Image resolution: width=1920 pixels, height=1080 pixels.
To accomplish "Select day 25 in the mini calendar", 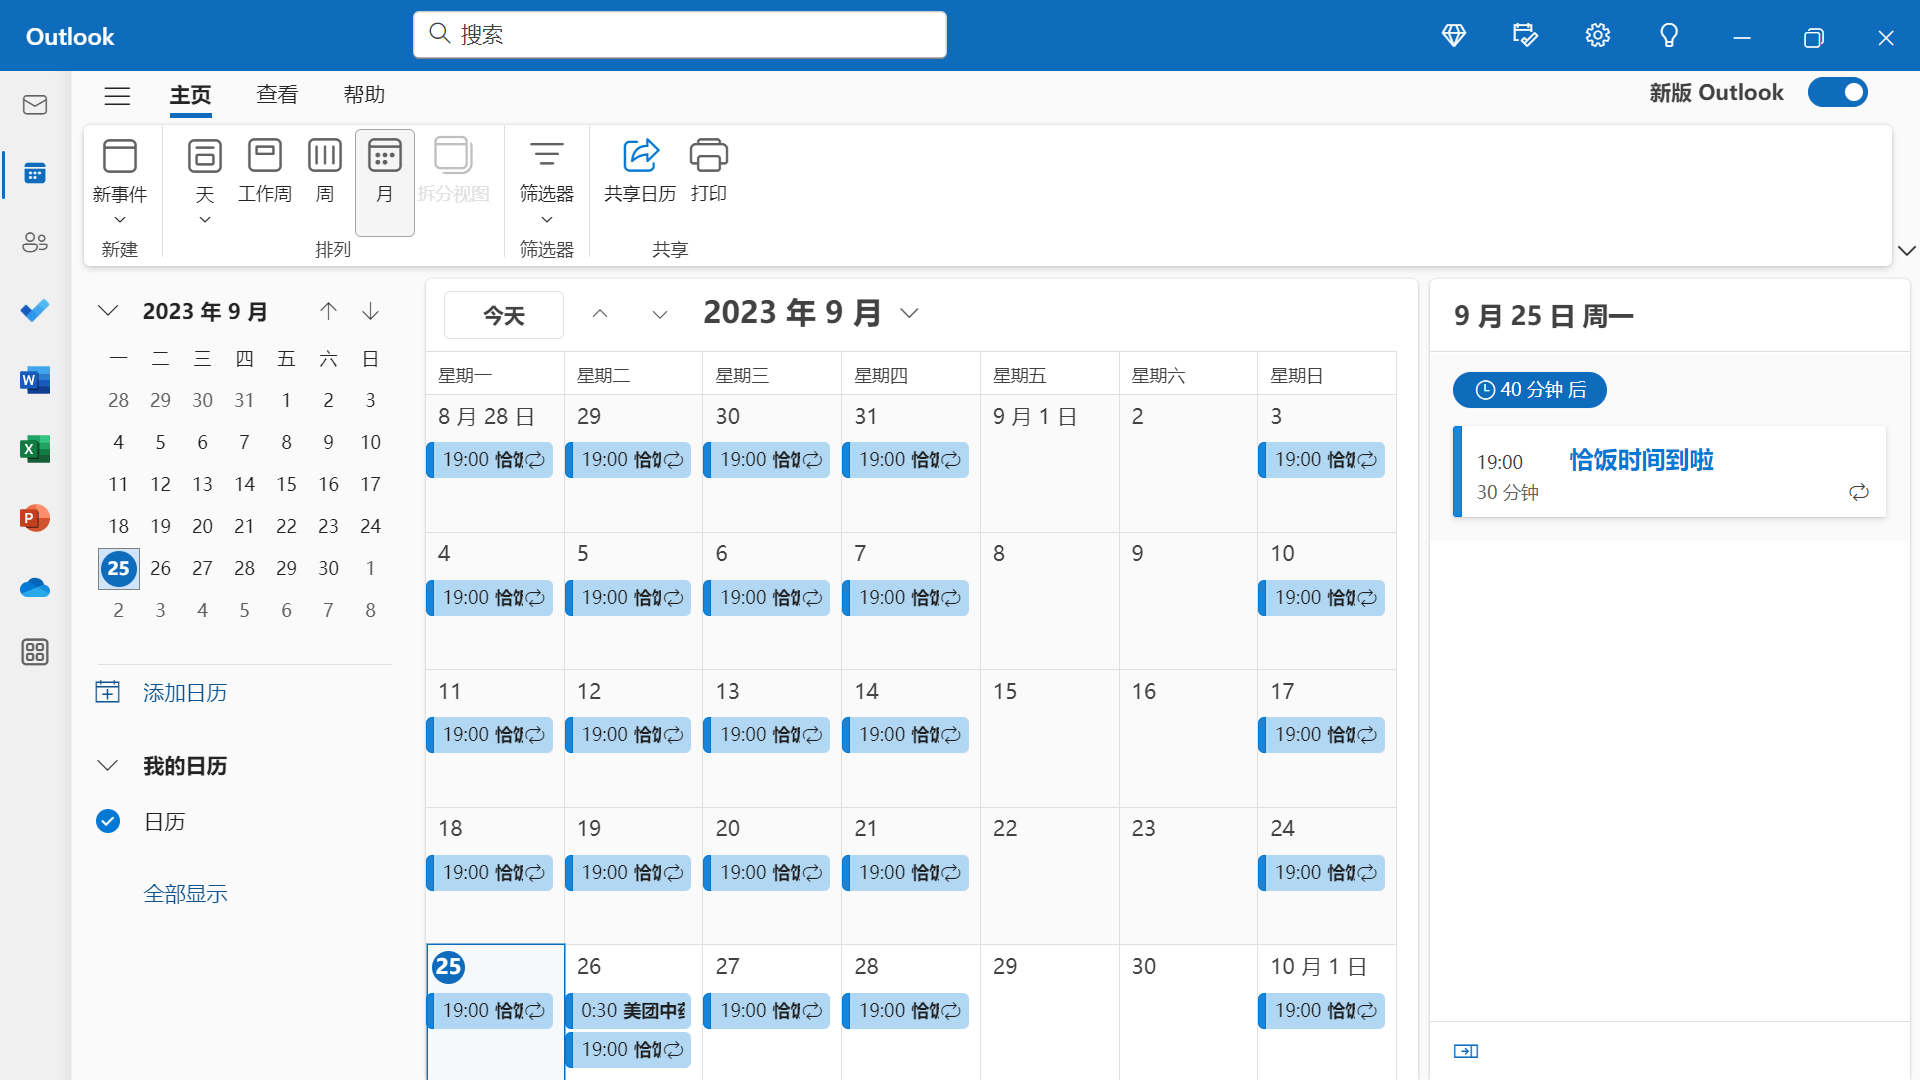I will pyautogui.click(x=119, y=568).
